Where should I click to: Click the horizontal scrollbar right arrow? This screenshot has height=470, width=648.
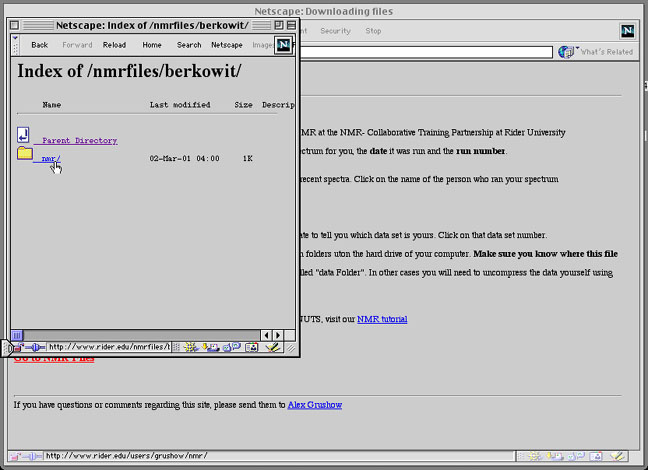point(278,334)
